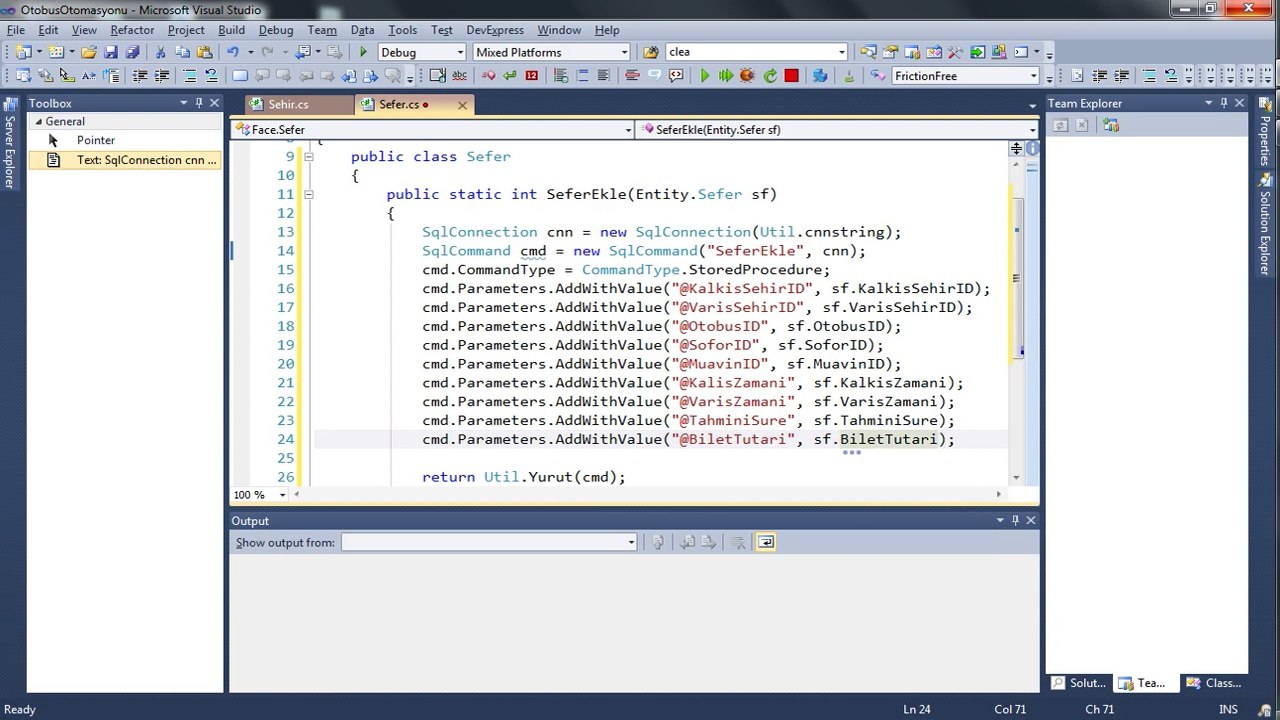The height and width of the screenshot is (720, 1280).
Task: Open the Refactor menu
Action: pyautogui.click(x=132, y=30)
